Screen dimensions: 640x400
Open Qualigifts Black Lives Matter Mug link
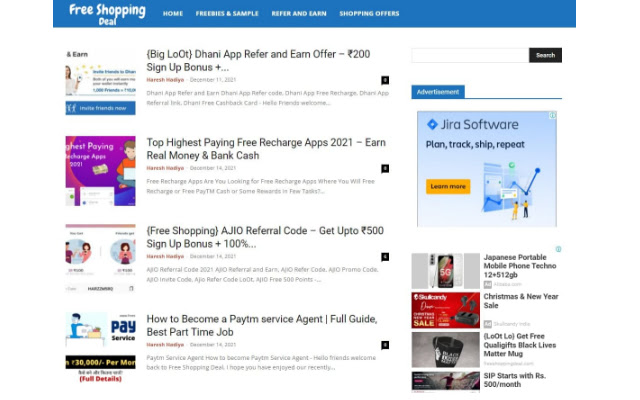click(x=520, y=345)
